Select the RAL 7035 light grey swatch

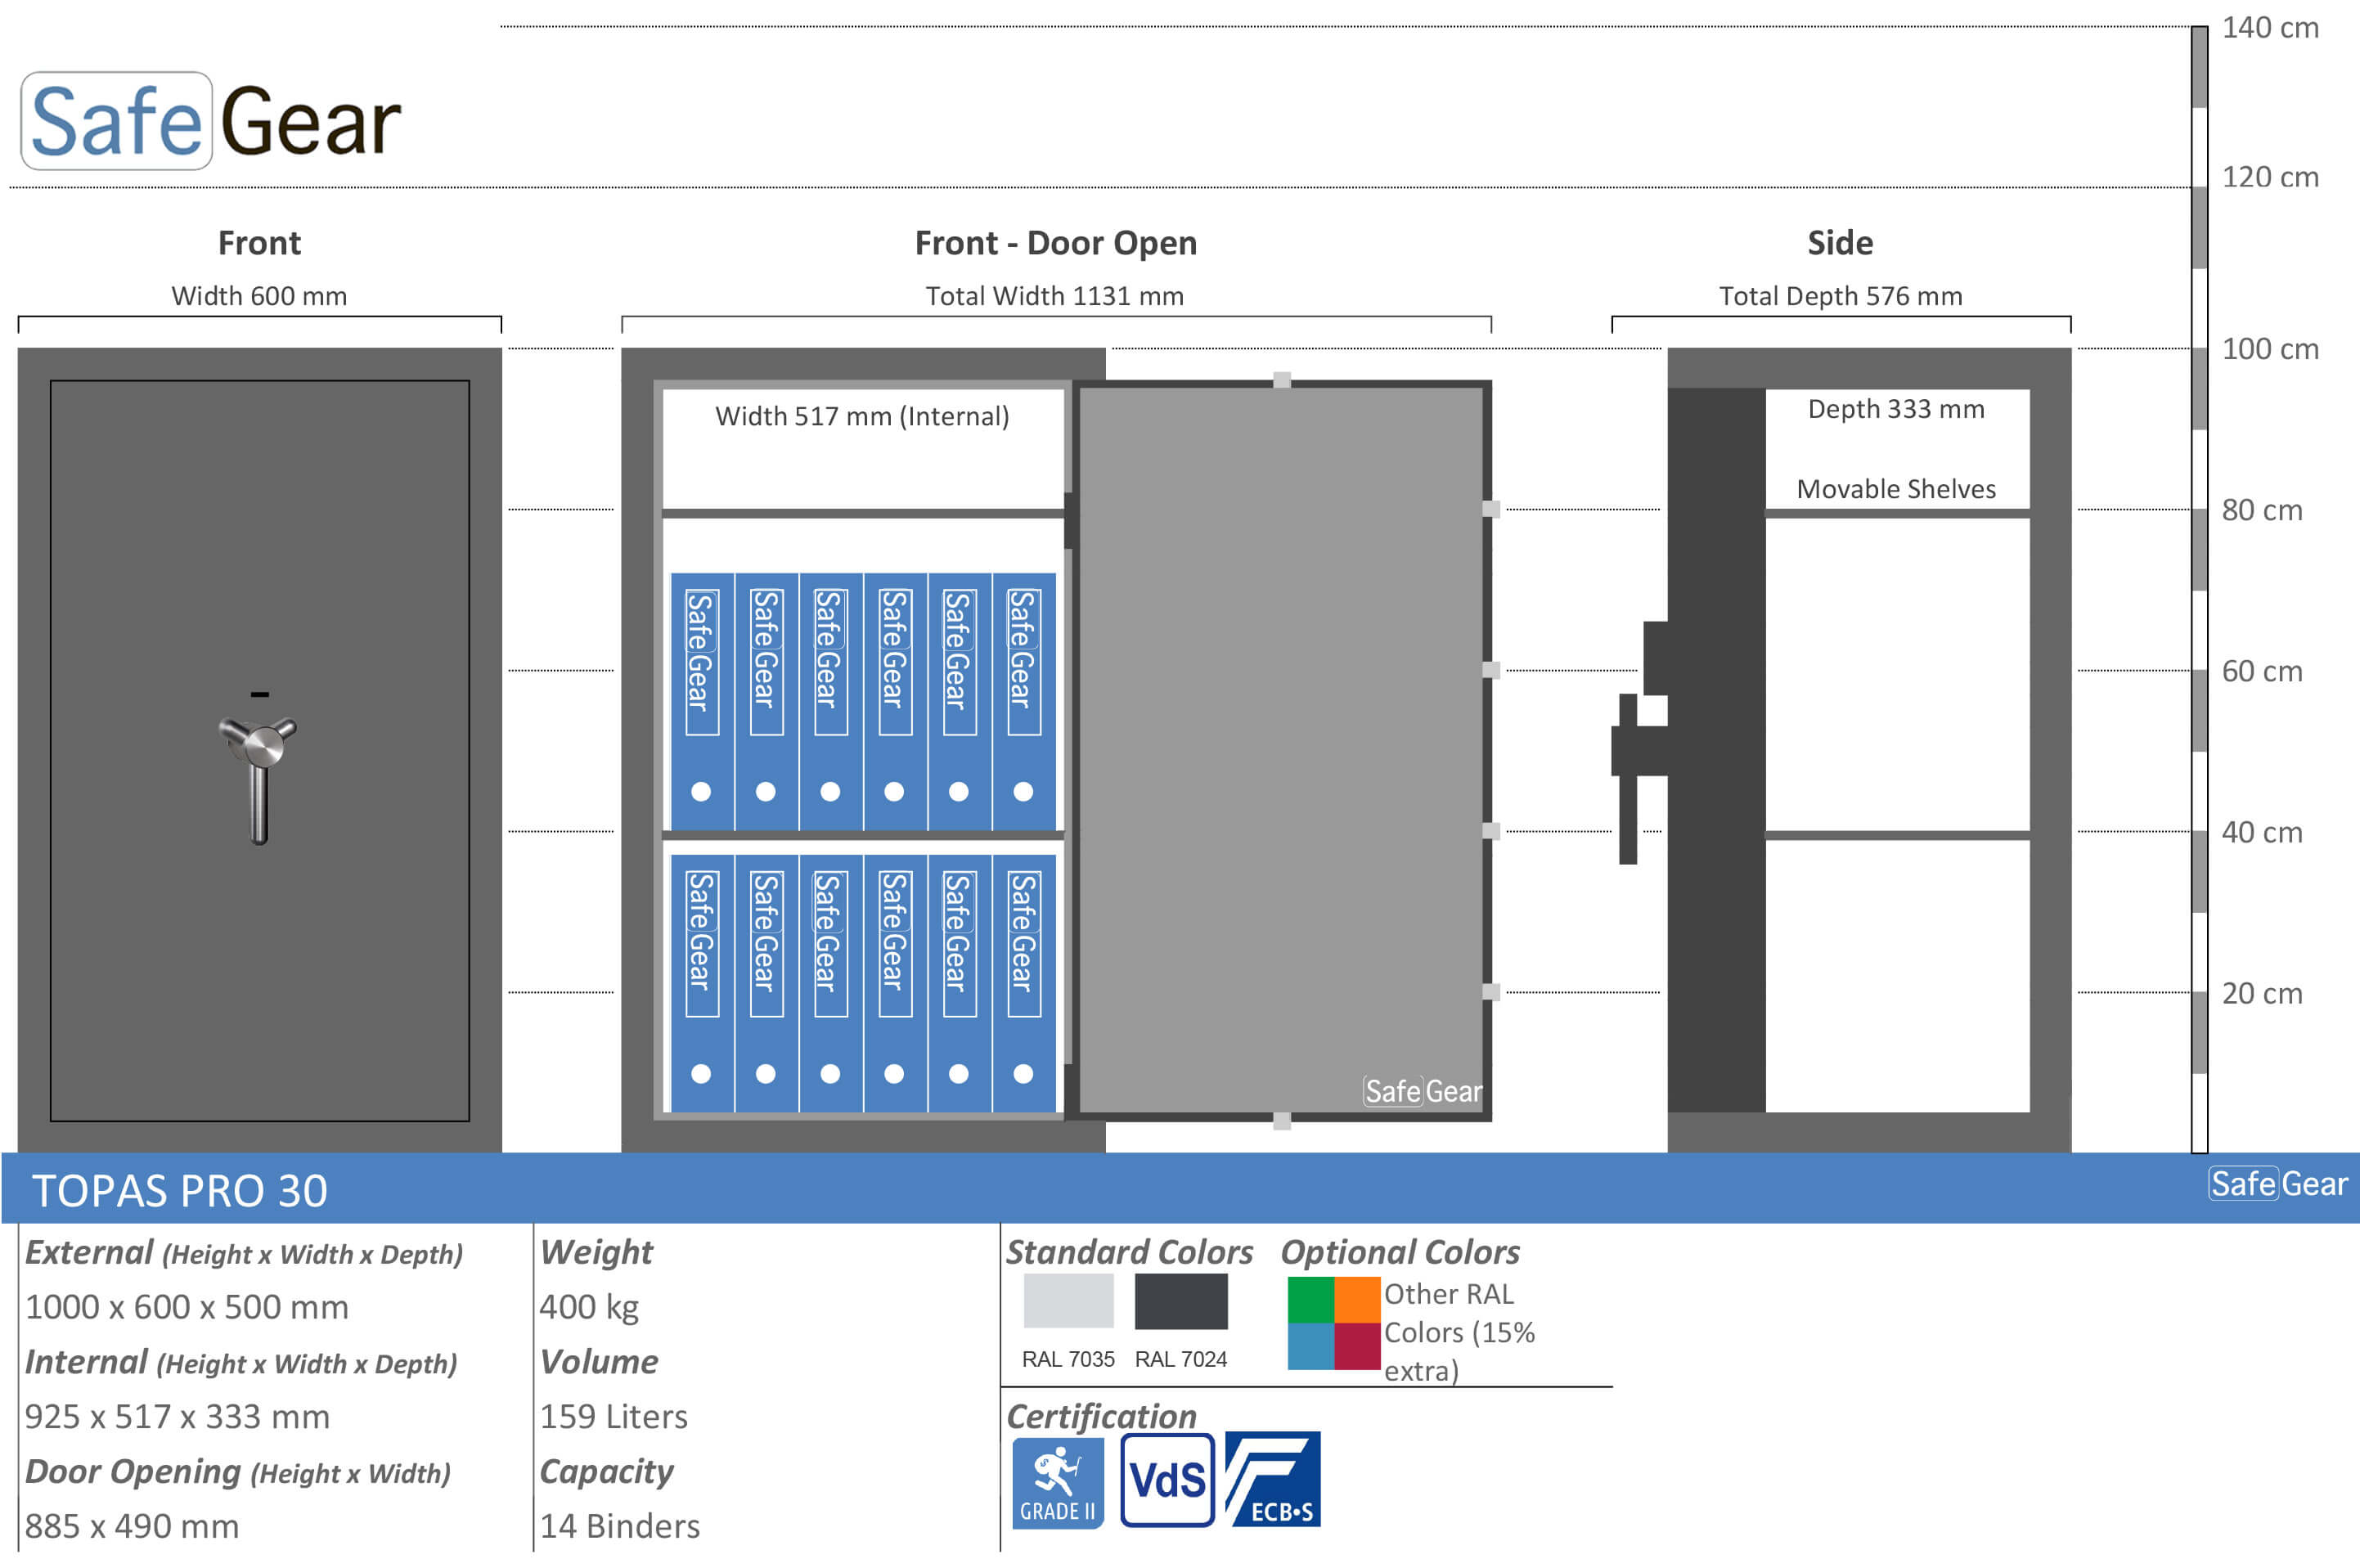click(x=1068, y=1301)
